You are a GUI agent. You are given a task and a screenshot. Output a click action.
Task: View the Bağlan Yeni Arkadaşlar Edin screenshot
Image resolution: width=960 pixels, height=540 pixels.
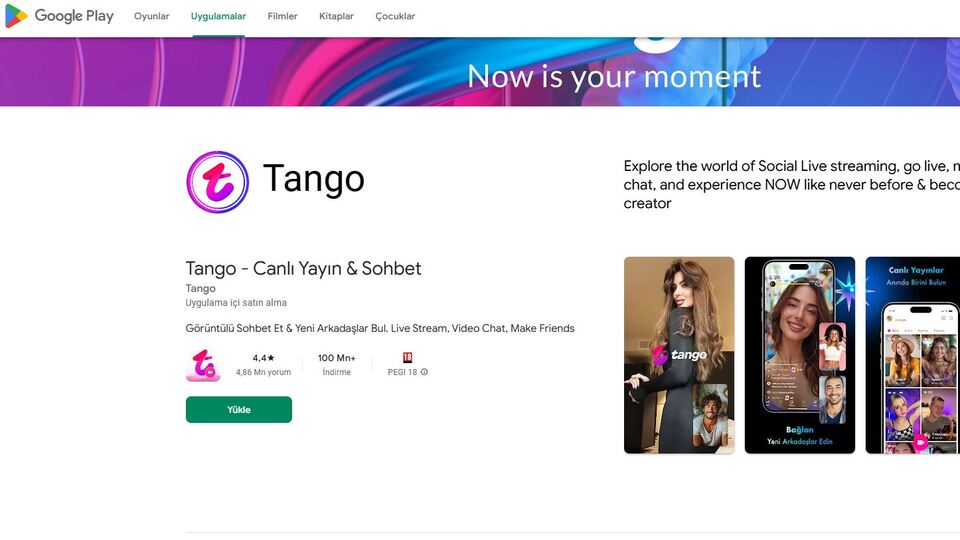tap(799, 355)
